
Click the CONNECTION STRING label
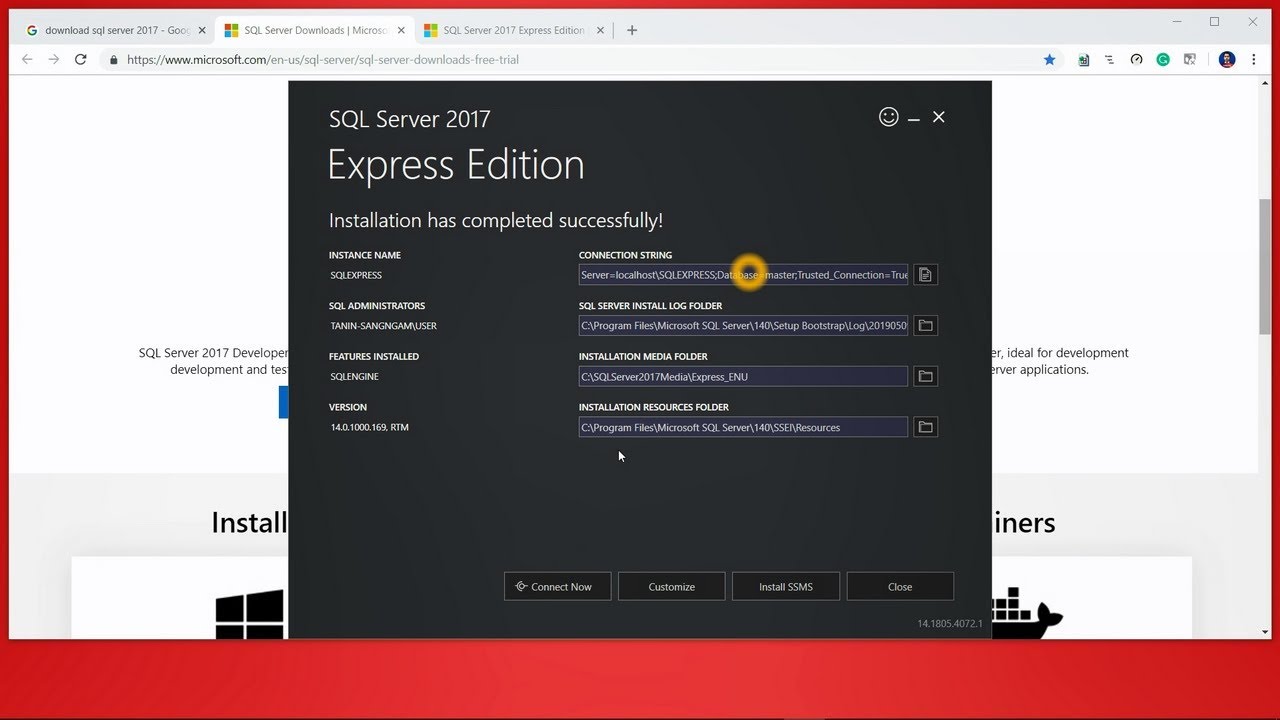(625, 255)
